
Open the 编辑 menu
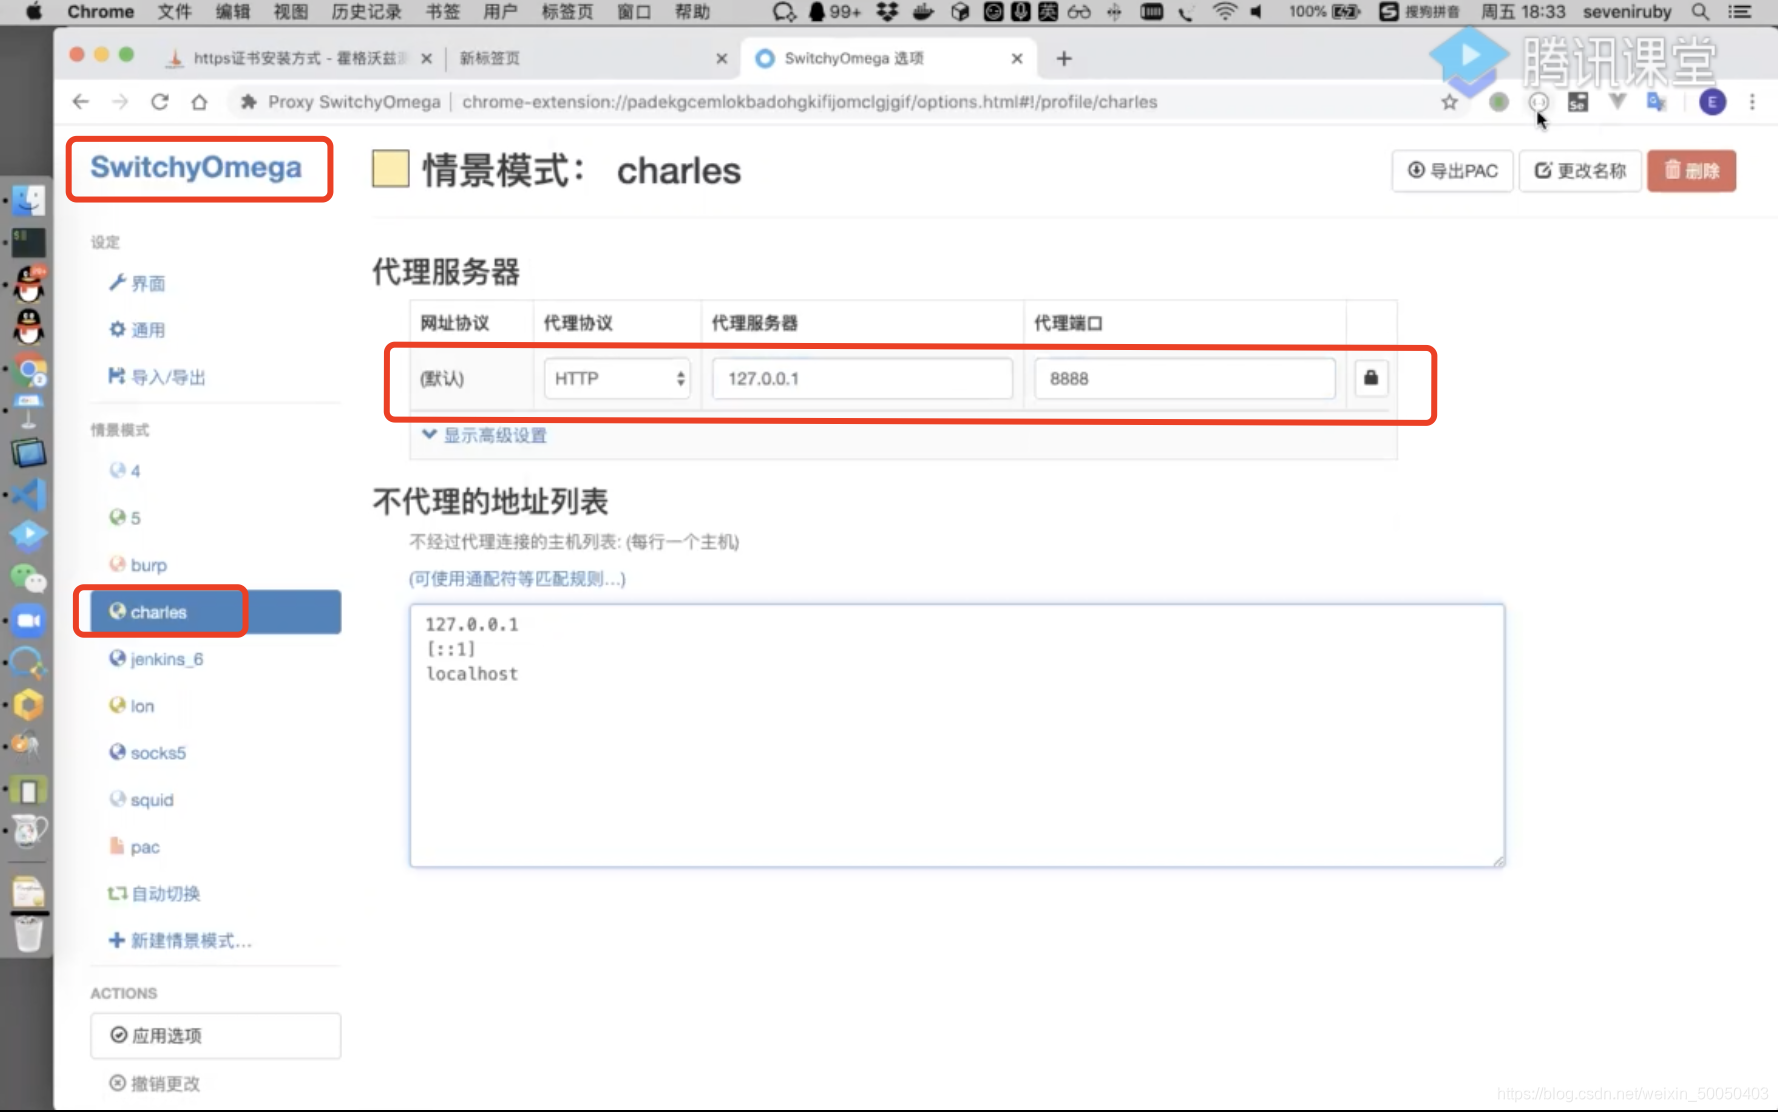[x=233, y=12]
